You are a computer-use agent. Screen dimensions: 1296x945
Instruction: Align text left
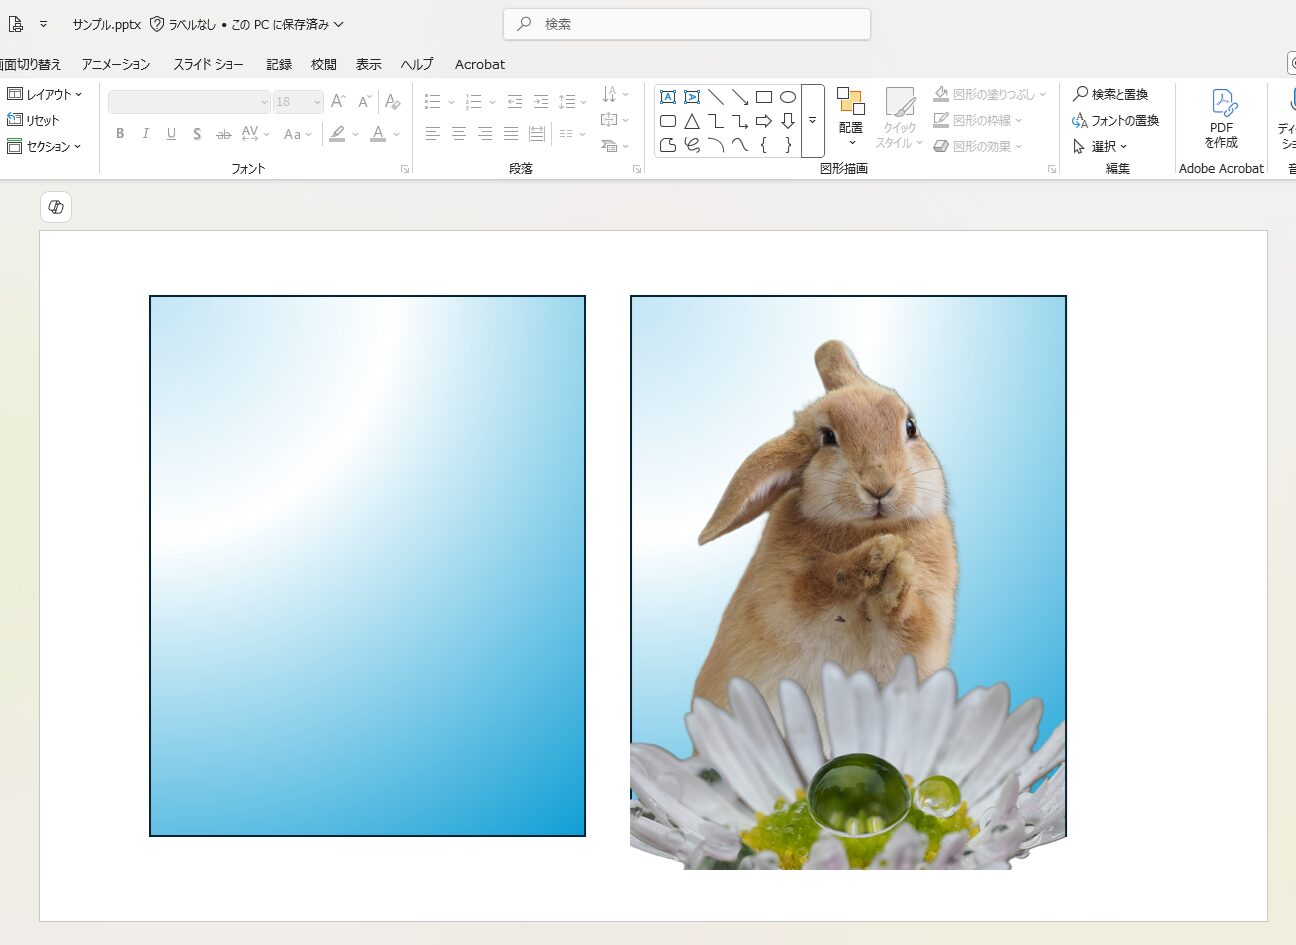pyautogui.click(x=432, y=134)
